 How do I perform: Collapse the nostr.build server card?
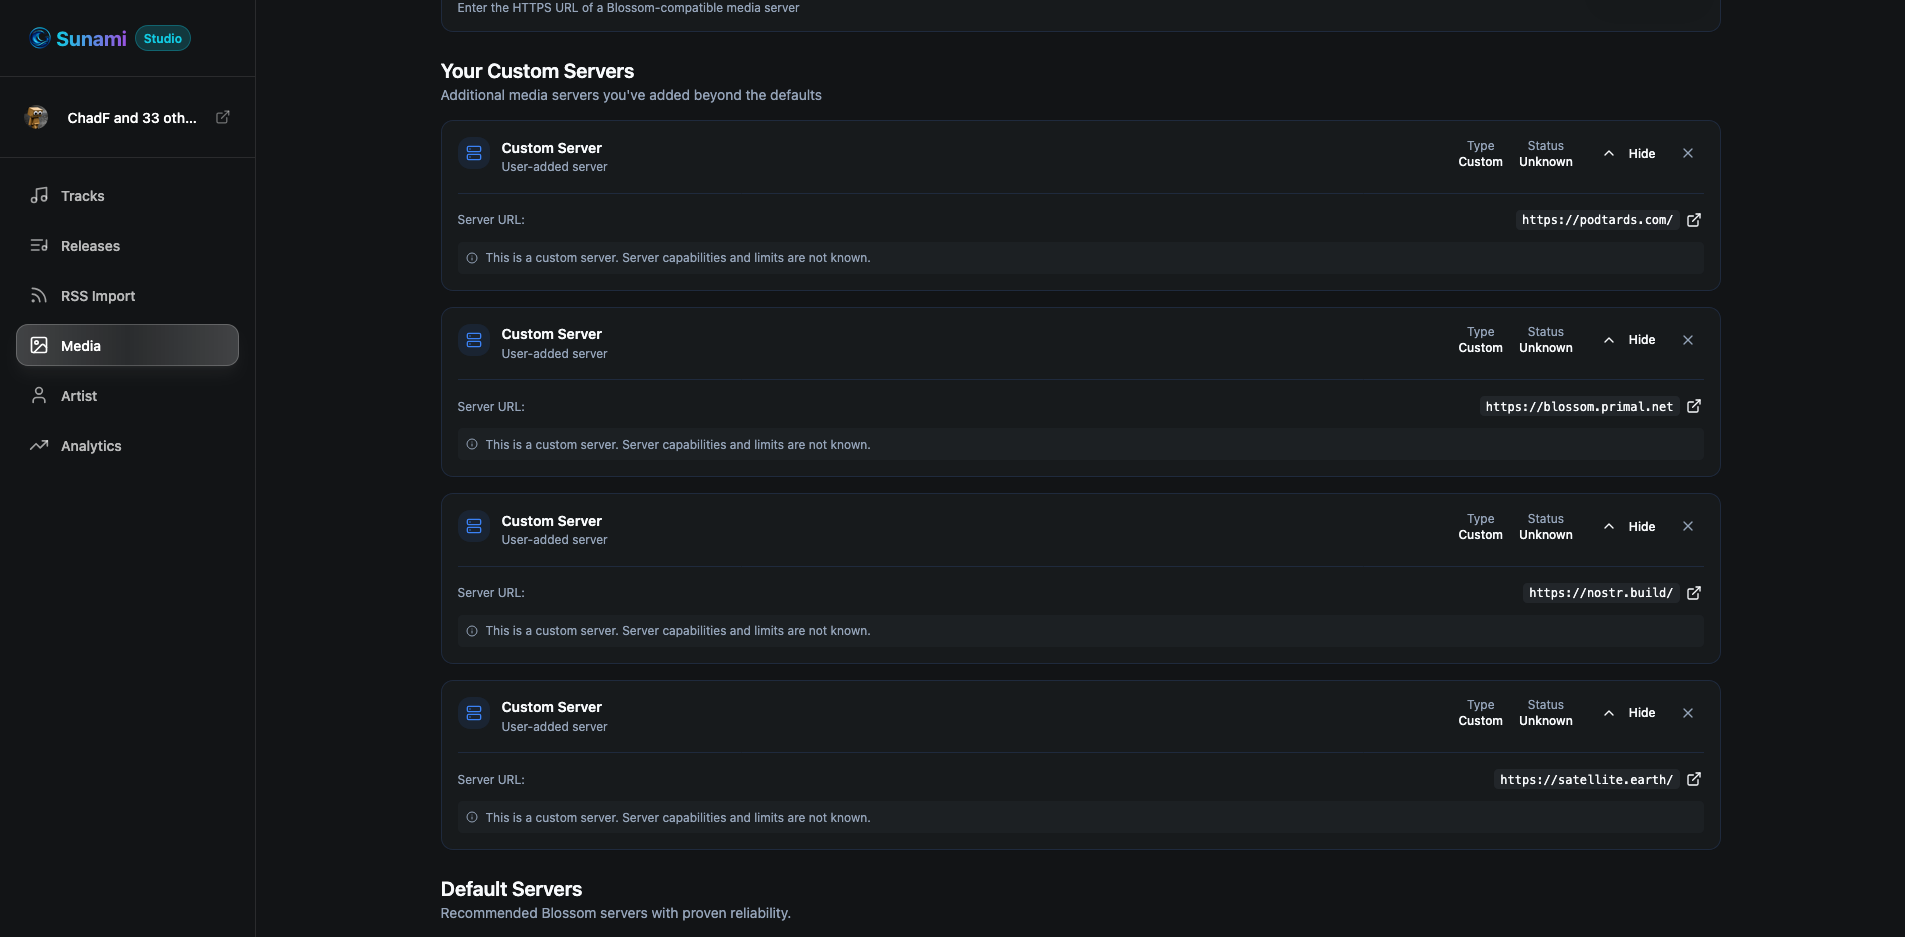1630,527
